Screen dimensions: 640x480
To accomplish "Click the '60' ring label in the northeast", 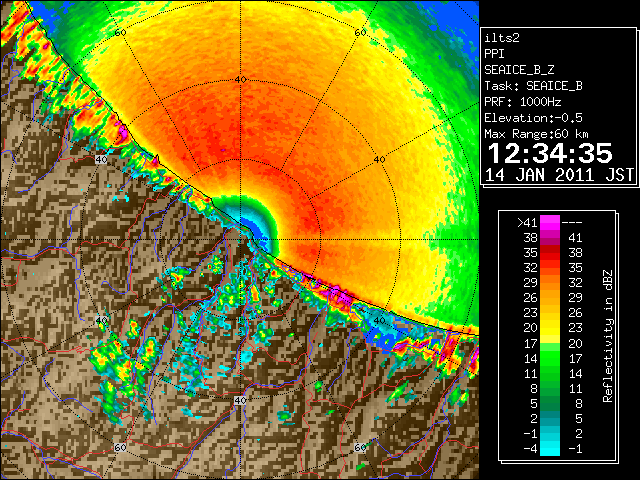I will pyautogui.click(x=360, y=32).
